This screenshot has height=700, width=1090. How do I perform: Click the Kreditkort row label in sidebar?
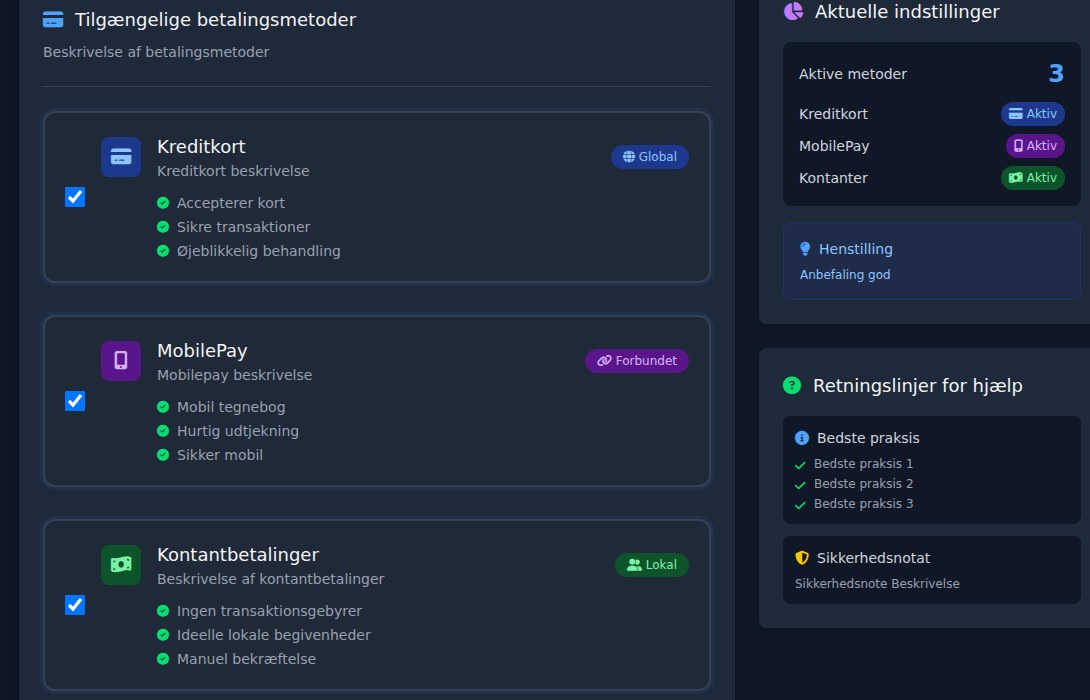pos(833,114)
